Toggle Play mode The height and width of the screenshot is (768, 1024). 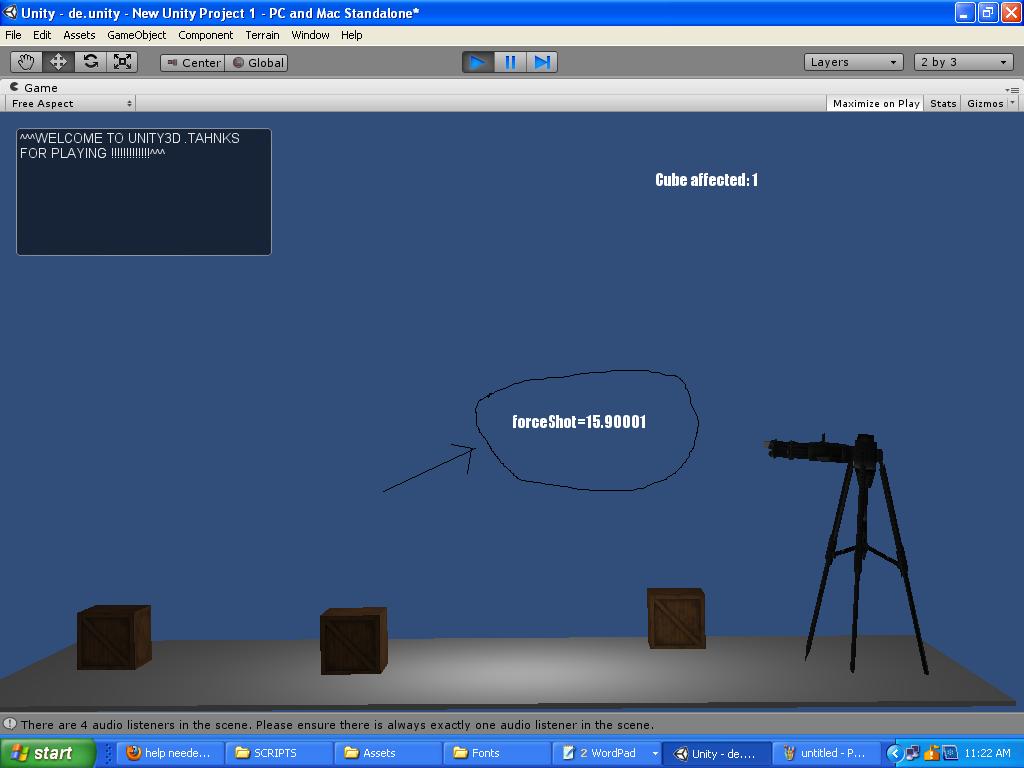click(x=477, y=62)
